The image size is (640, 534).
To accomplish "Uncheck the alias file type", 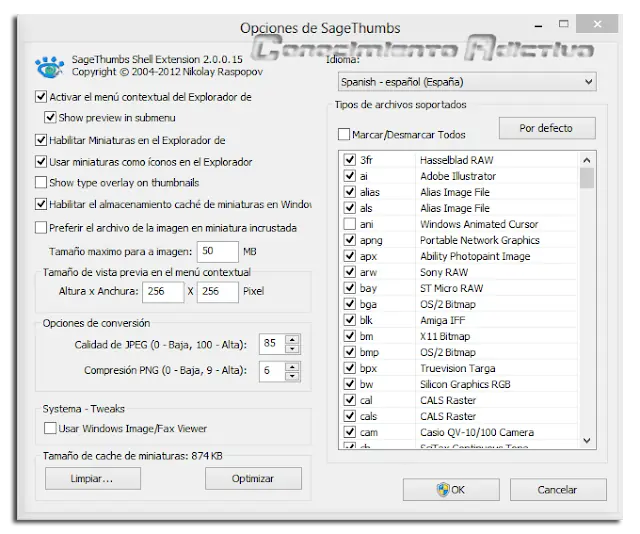I will (x=349, y=191).
